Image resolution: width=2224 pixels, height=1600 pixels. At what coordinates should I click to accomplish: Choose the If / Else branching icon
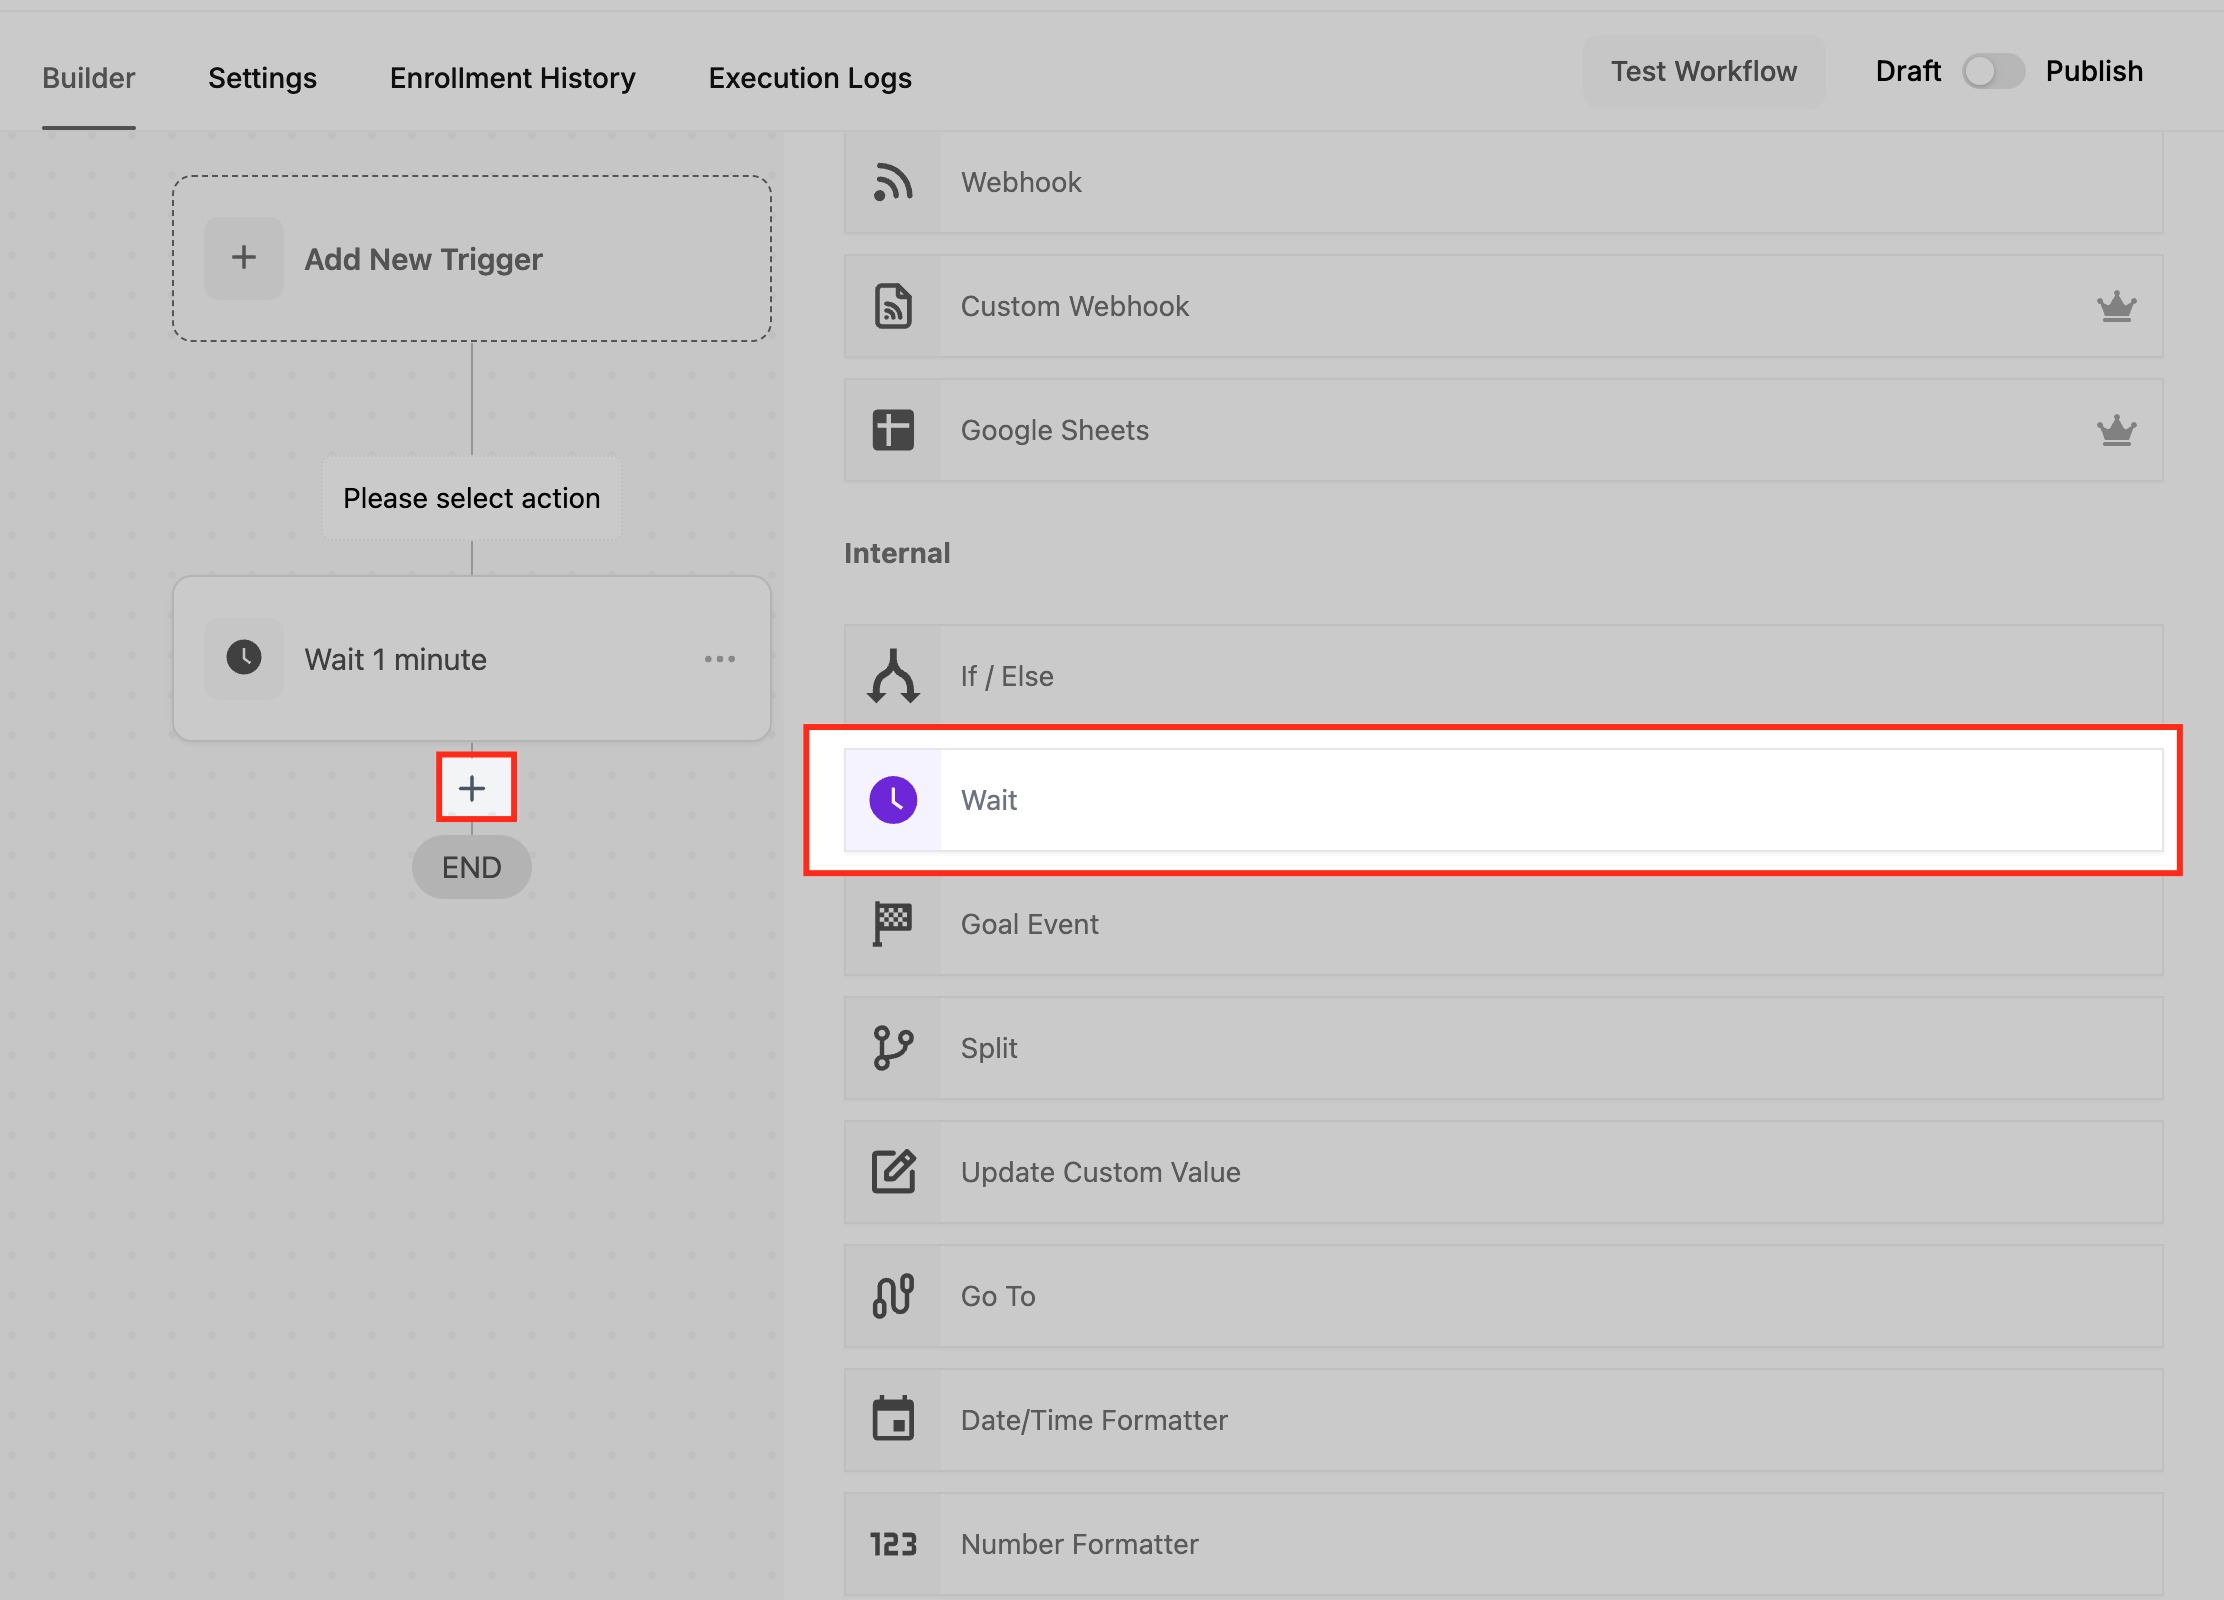tap(893, 676)
